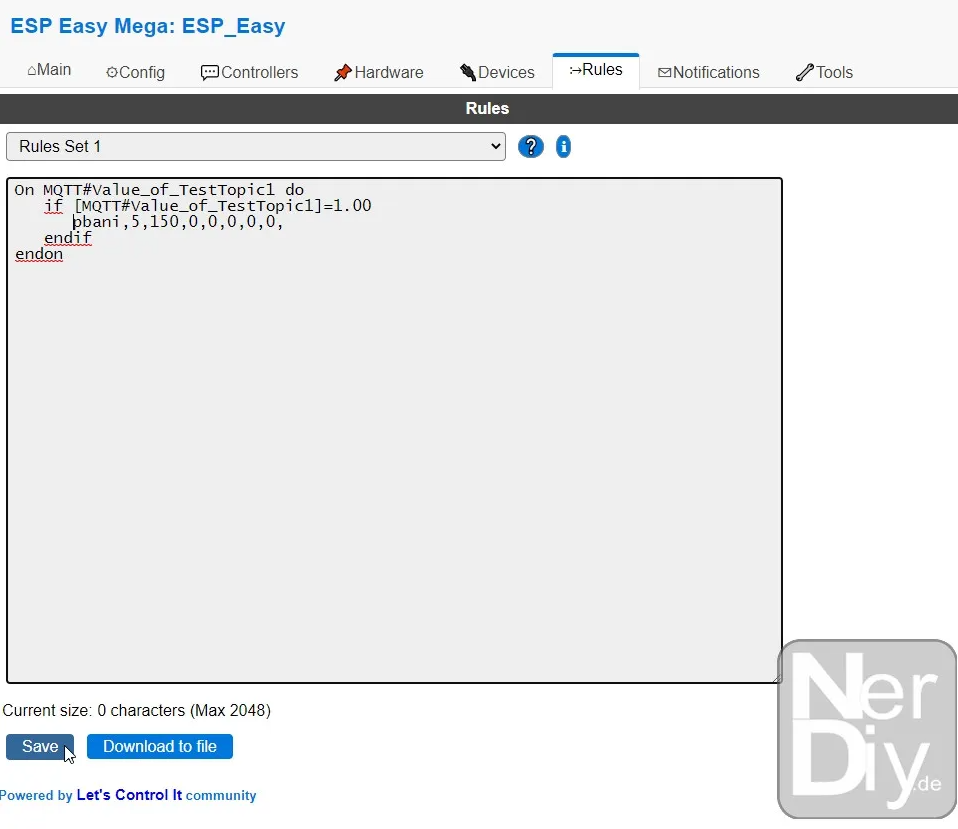
Task: Click the 'On MQTT#Value_of_TestTopic1 do' line
Action: pos(159,190)
